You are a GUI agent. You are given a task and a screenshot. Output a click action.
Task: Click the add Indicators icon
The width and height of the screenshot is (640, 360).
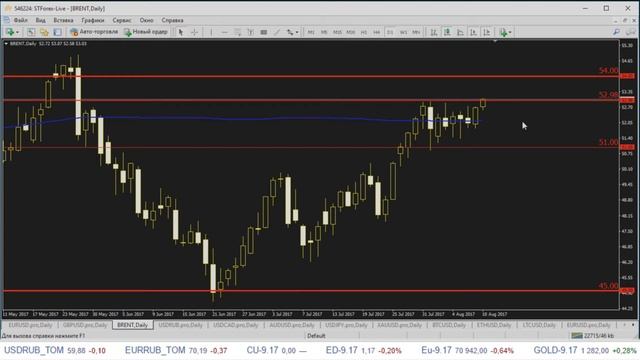[503, 32]
